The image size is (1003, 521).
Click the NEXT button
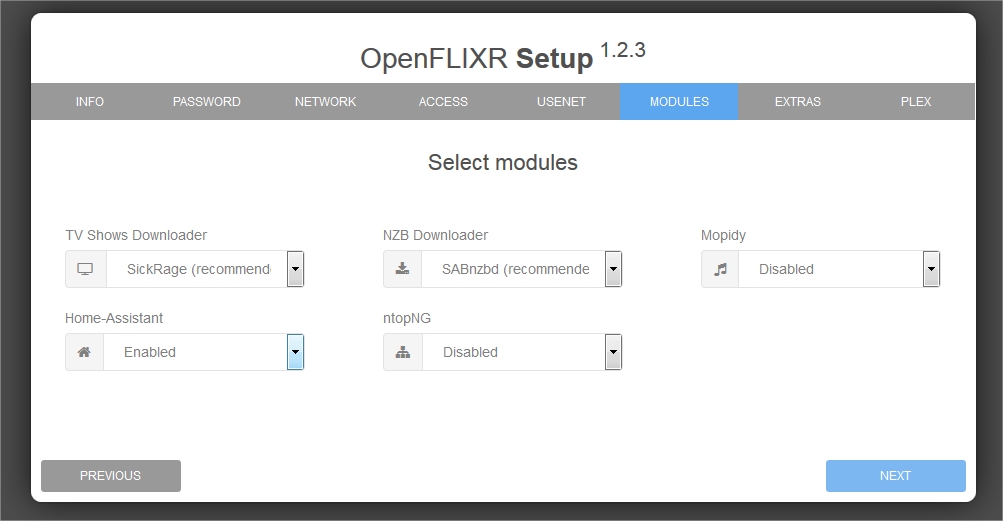896,476
